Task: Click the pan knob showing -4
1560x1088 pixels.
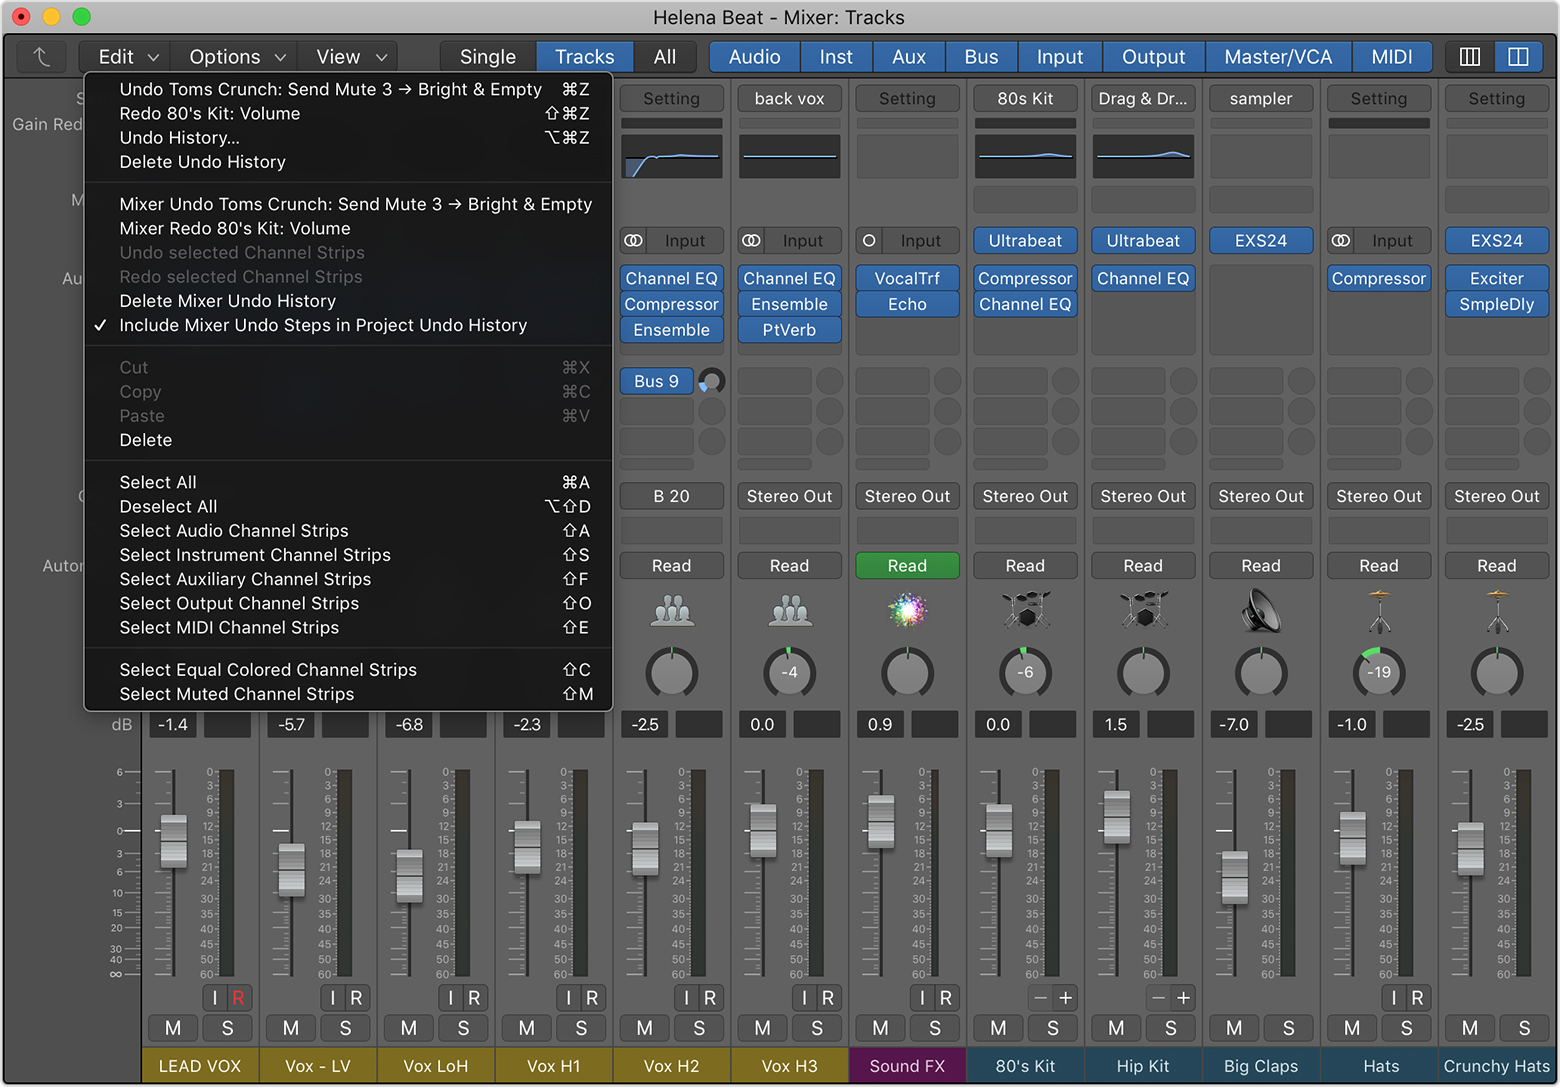Action: click(x=790, y=673)
